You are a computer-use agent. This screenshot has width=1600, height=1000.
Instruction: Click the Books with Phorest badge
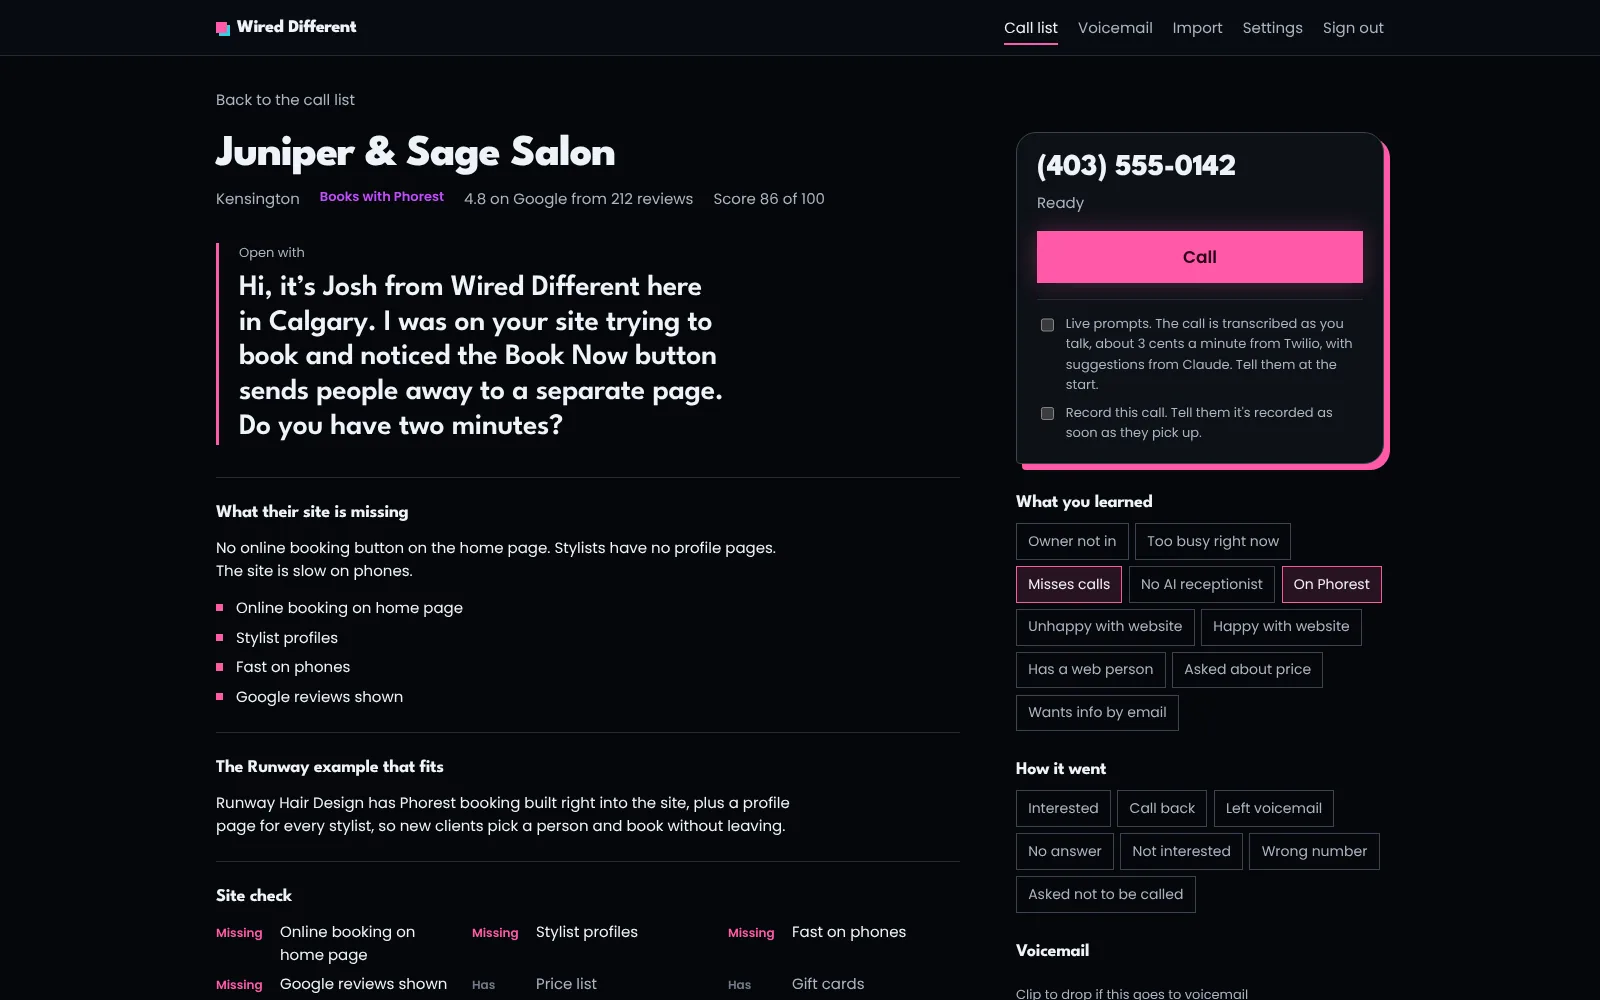coord(382,197)
